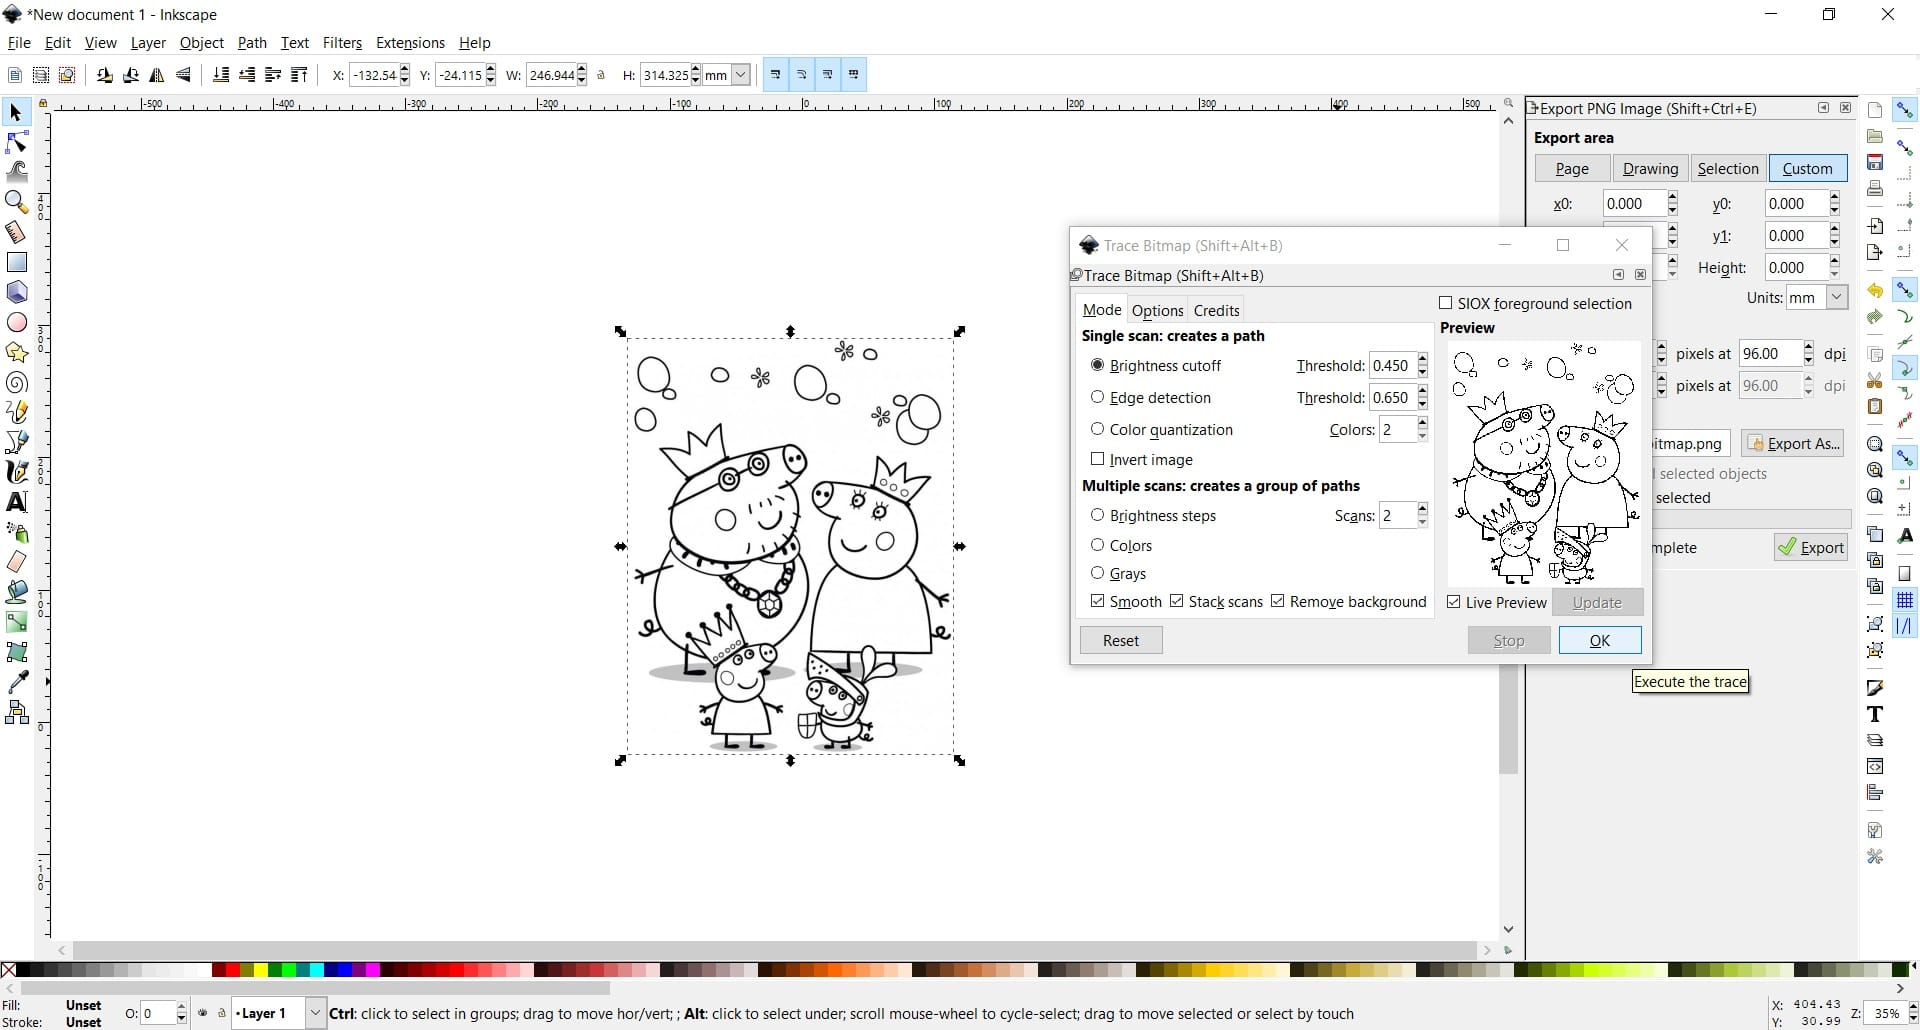Screen dimensions: 1920x1030
Task: Increase Brightness cutoff threshold value
Action: 1423,360
